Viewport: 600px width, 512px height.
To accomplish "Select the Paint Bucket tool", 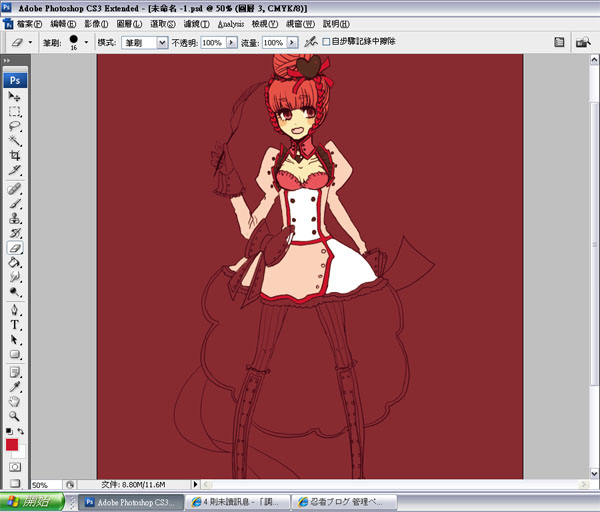I will [15, 263].
